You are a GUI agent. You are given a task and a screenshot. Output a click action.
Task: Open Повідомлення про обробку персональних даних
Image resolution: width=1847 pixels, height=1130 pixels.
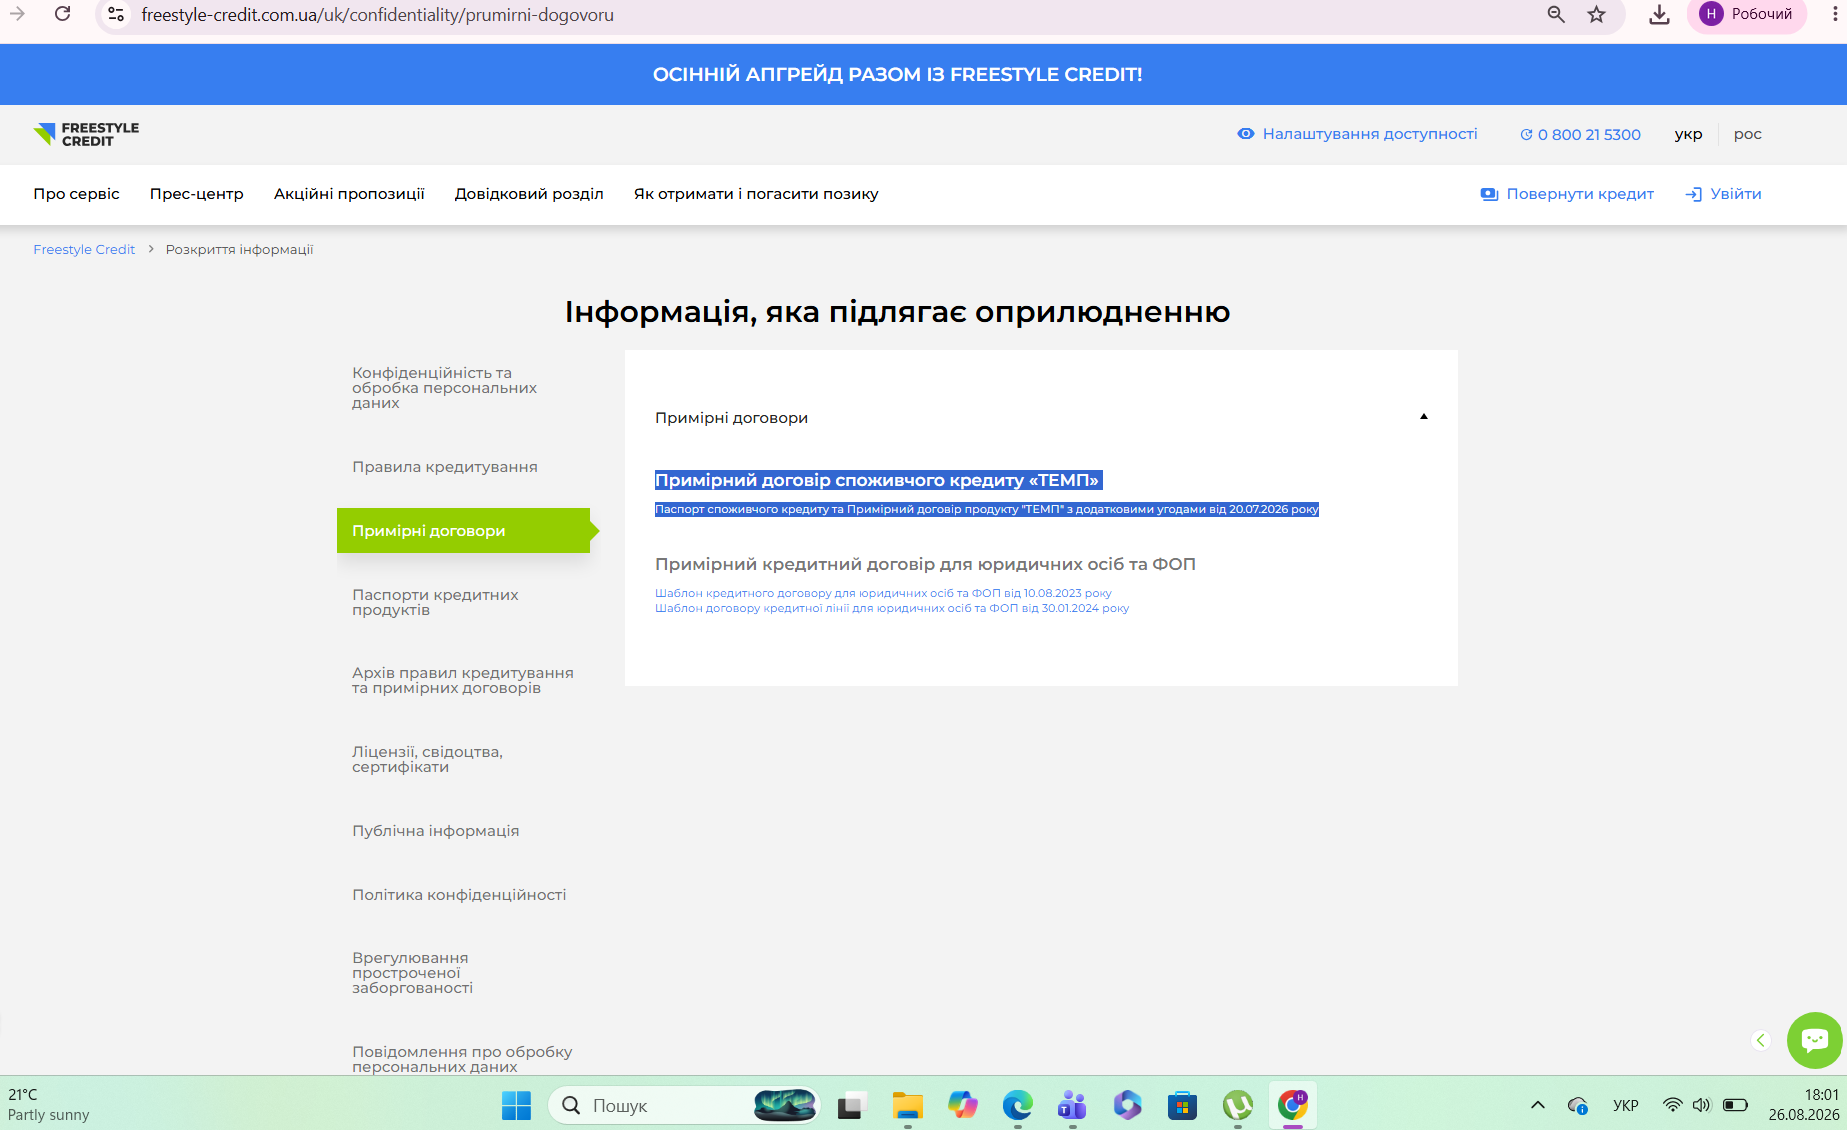click(462, 1059)
